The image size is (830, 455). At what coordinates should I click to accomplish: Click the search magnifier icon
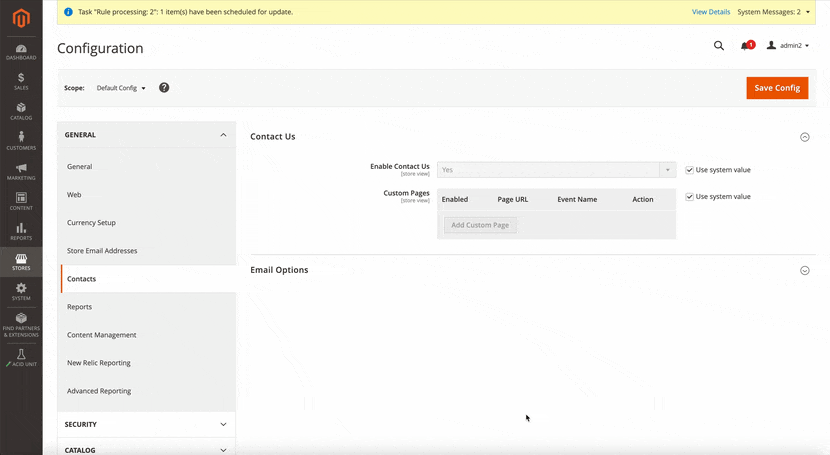point(718,46)
